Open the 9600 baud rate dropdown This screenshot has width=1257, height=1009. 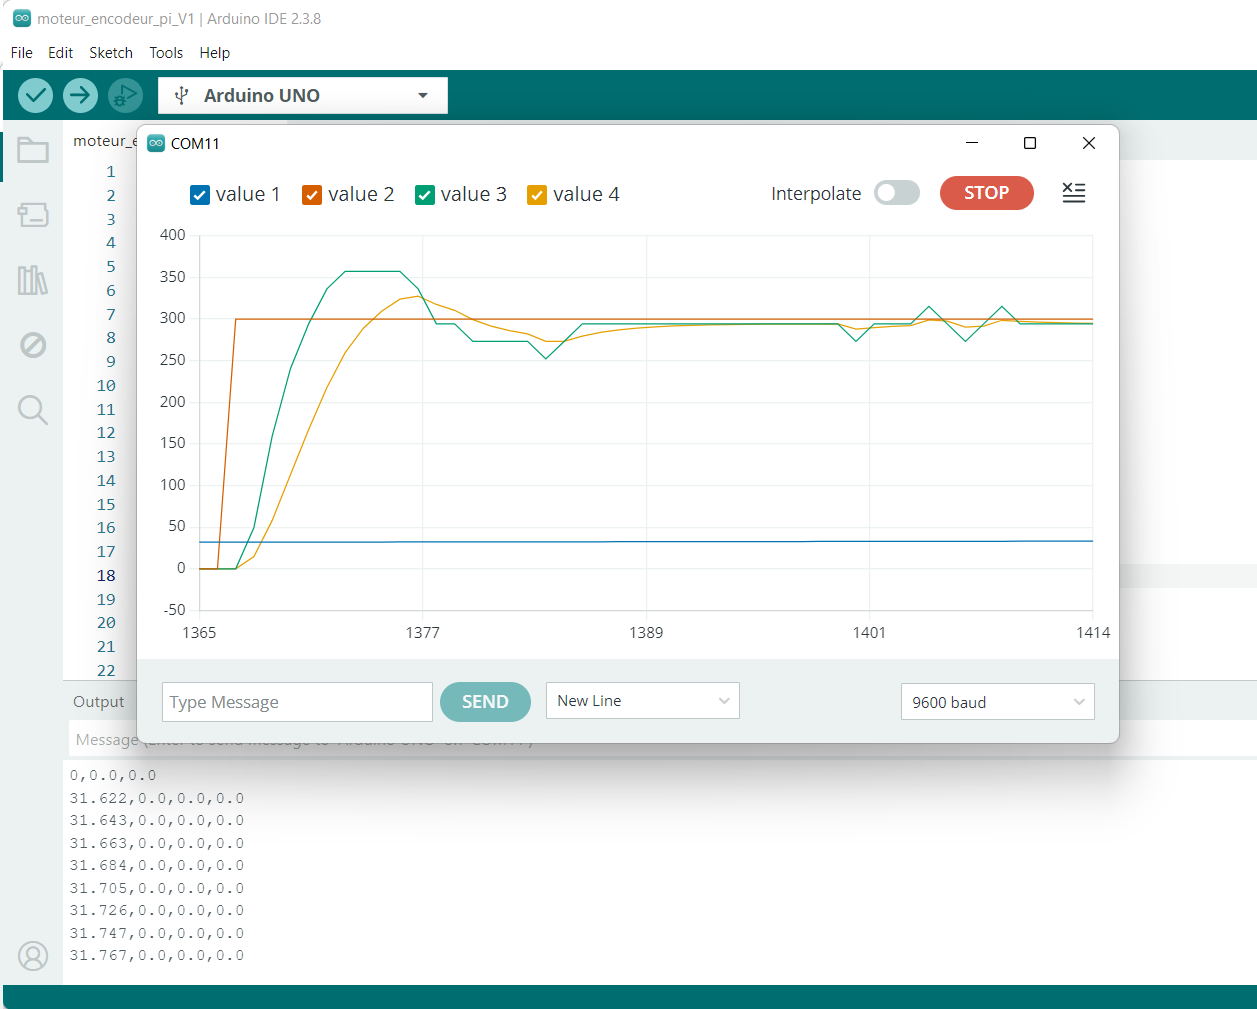[998, 702]
